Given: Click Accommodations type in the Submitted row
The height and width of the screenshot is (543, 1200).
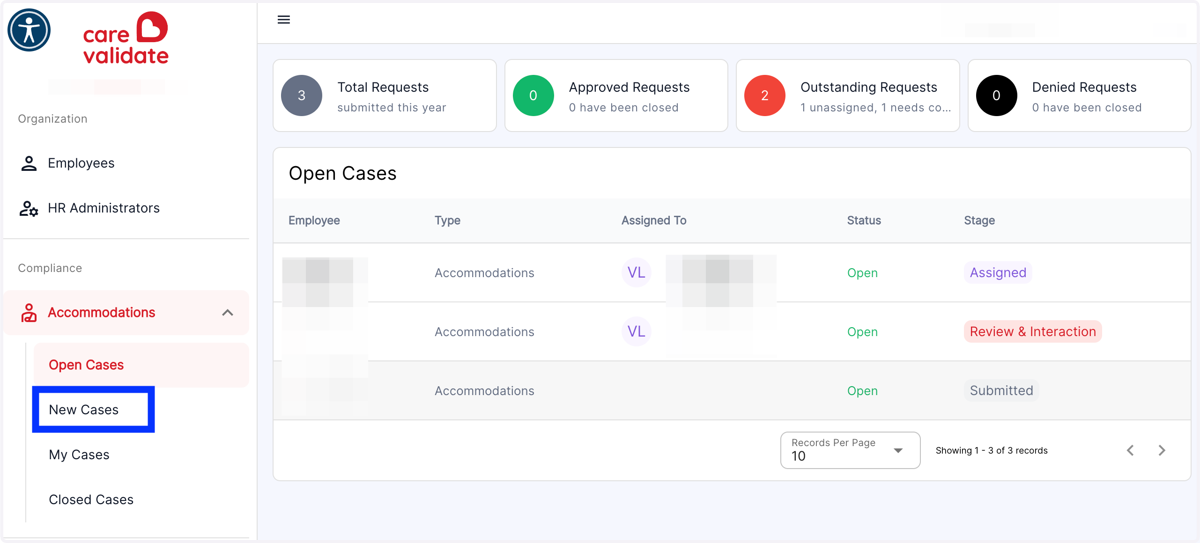Looking at the screenshot, I should [484, 391].
